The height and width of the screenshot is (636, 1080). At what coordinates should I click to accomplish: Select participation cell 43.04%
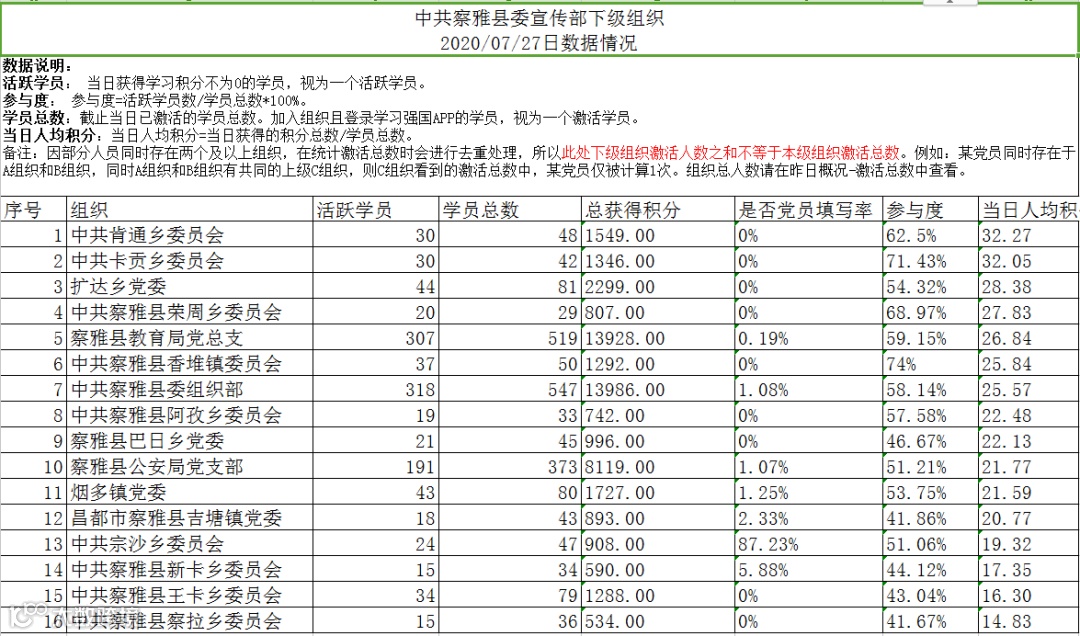click(931, 595)
